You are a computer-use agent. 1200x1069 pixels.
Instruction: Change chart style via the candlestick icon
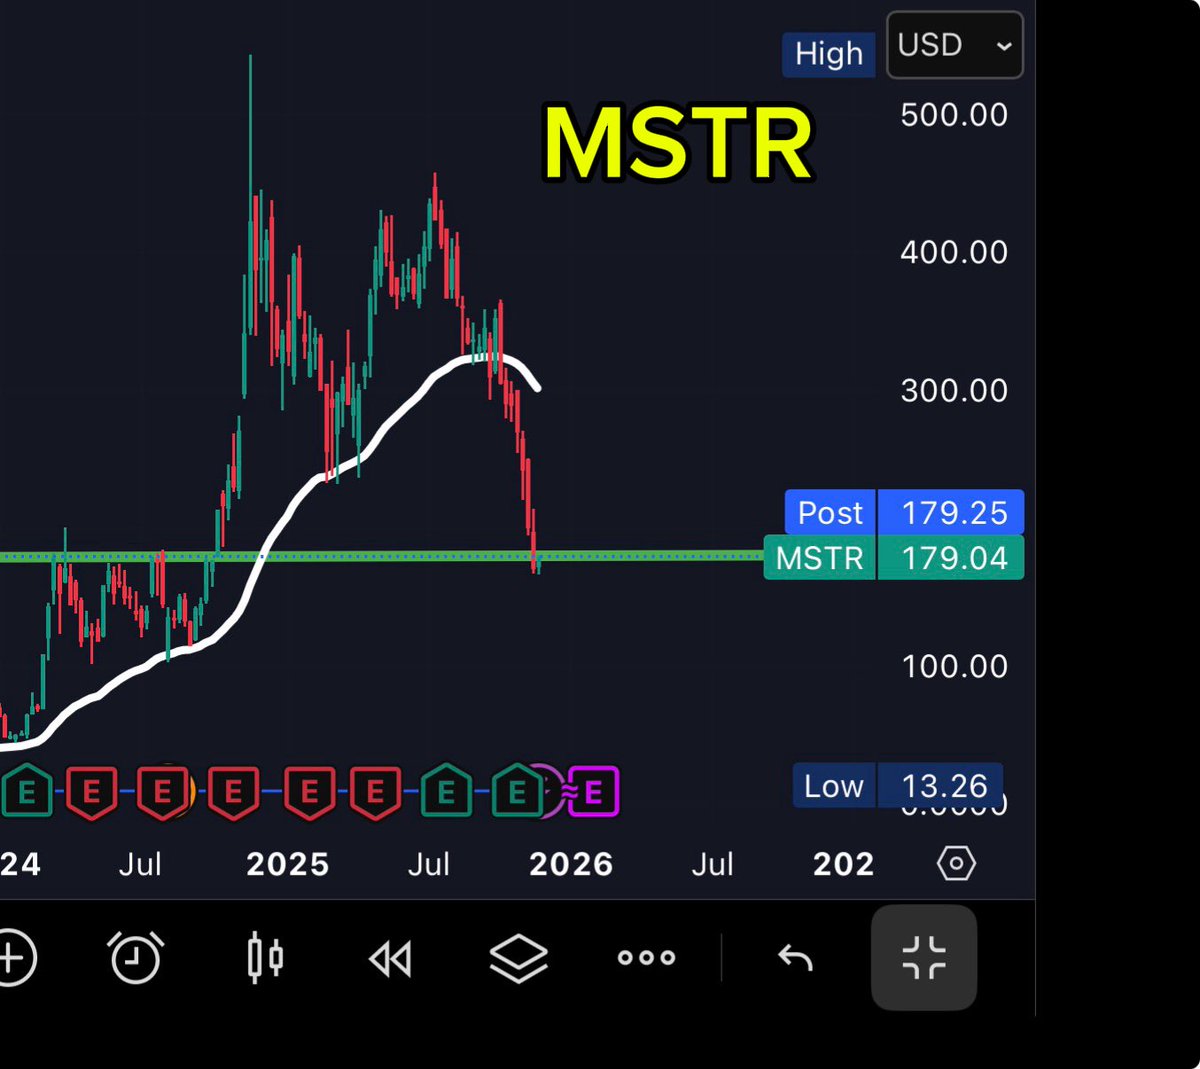266,957
